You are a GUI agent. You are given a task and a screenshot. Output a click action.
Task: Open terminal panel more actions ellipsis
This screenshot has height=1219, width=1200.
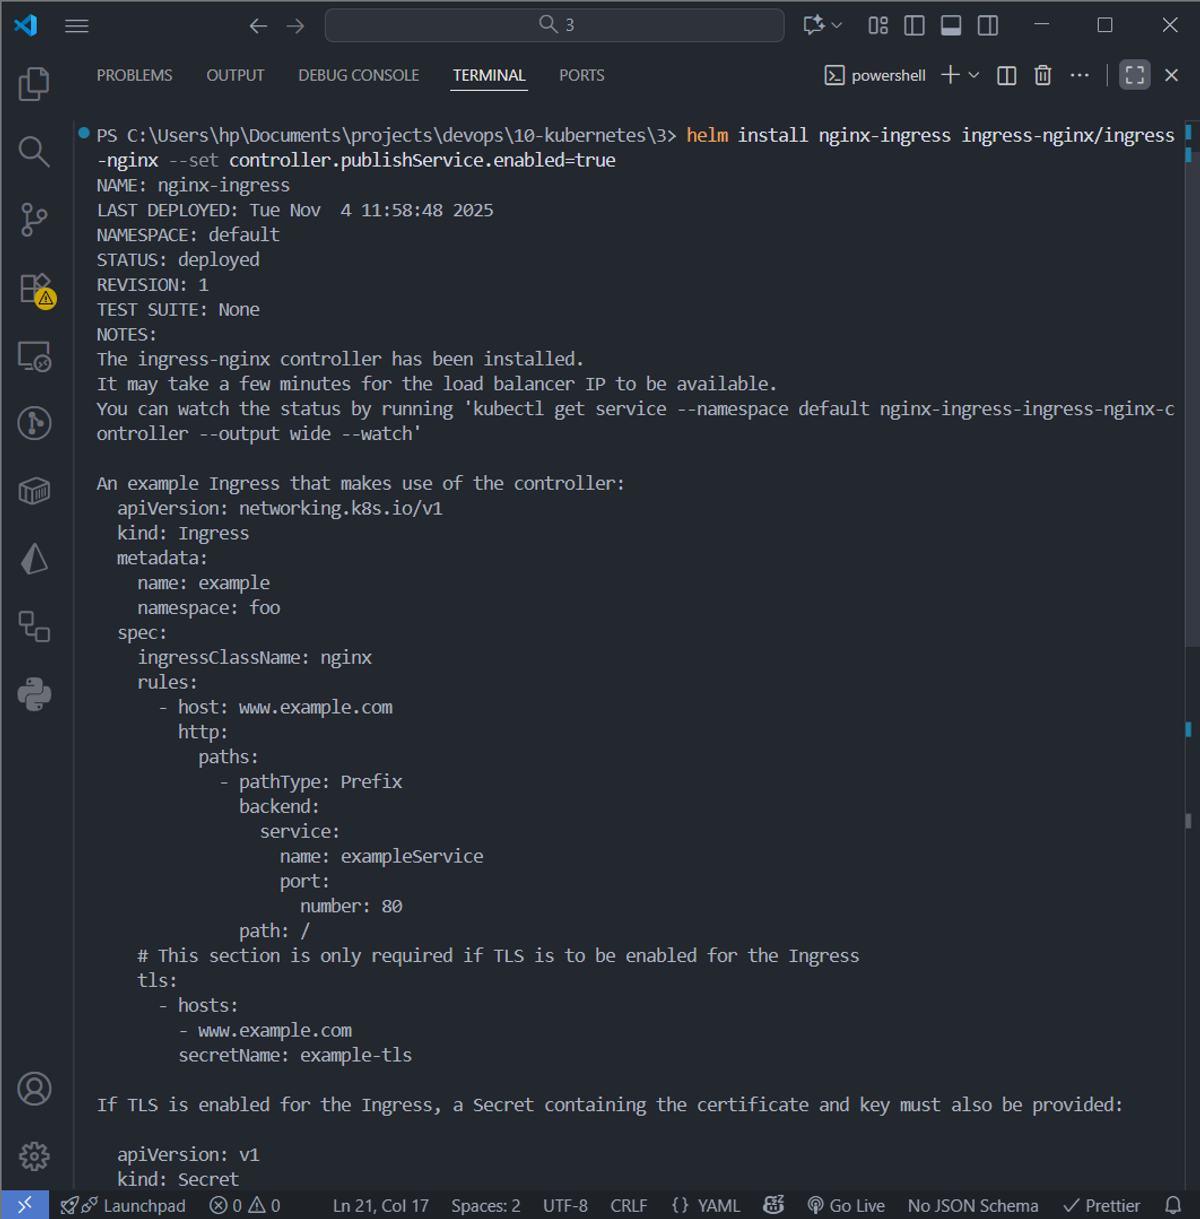click(1079, 75)
